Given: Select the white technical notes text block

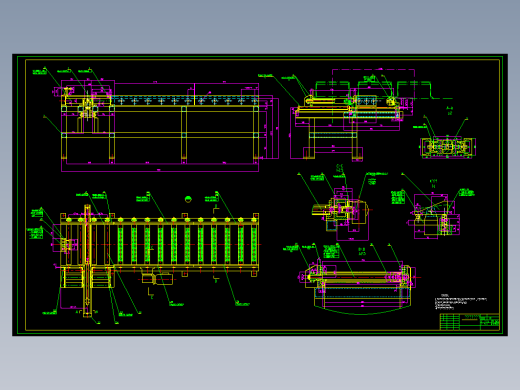Looking at the screenshot, I should coord(461,302).
